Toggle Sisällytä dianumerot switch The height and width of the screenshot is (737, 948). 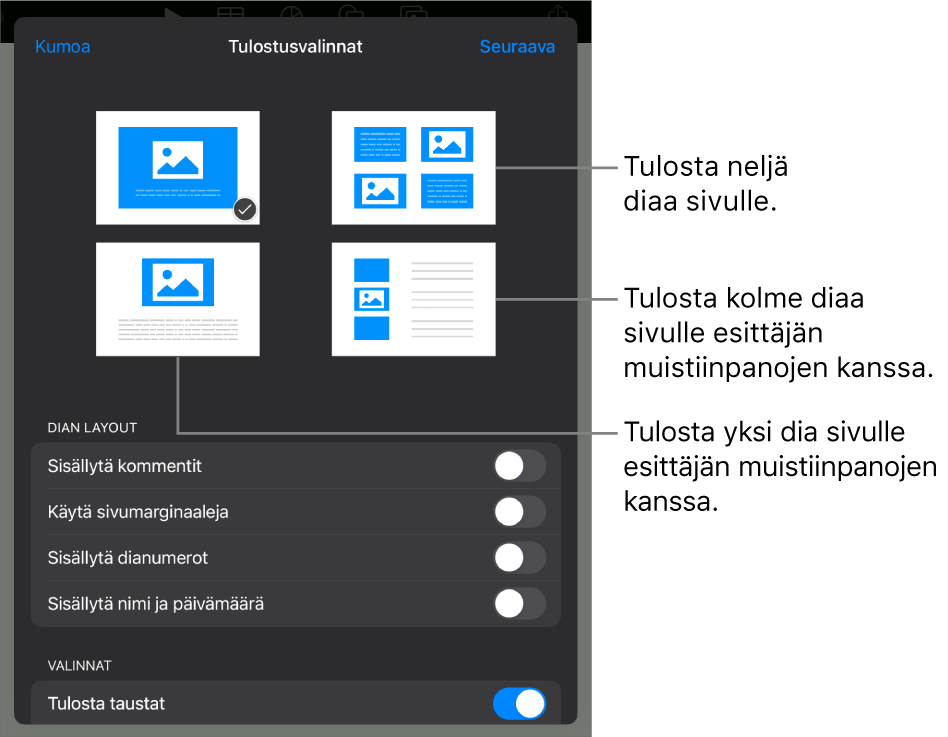tap(519, 558)
